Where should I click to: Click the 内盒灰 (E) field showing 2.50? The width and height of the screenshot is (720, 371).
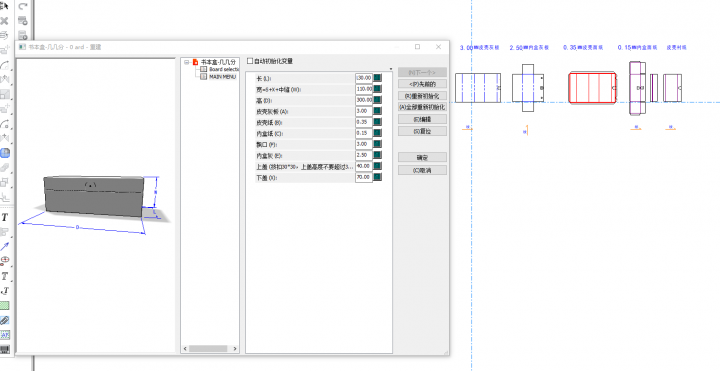[x=364, y=155]
